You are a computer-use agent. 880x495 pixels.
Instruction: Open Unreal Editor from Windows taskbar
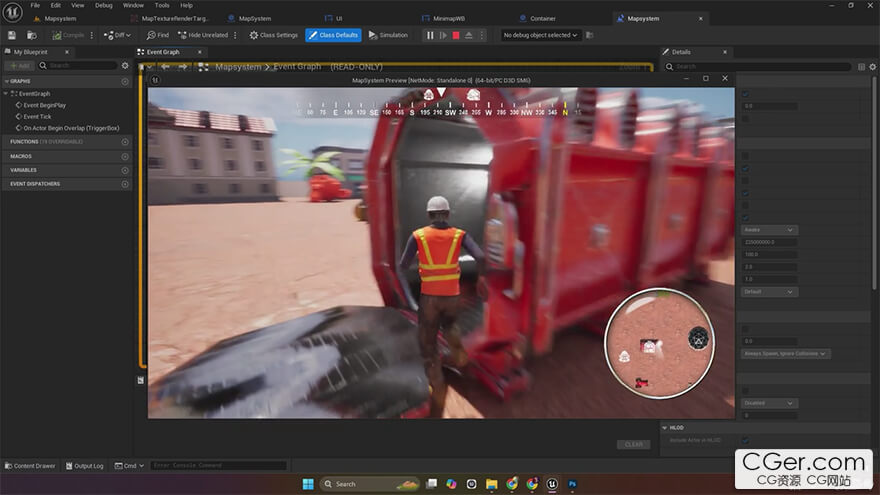pos(552,484)
